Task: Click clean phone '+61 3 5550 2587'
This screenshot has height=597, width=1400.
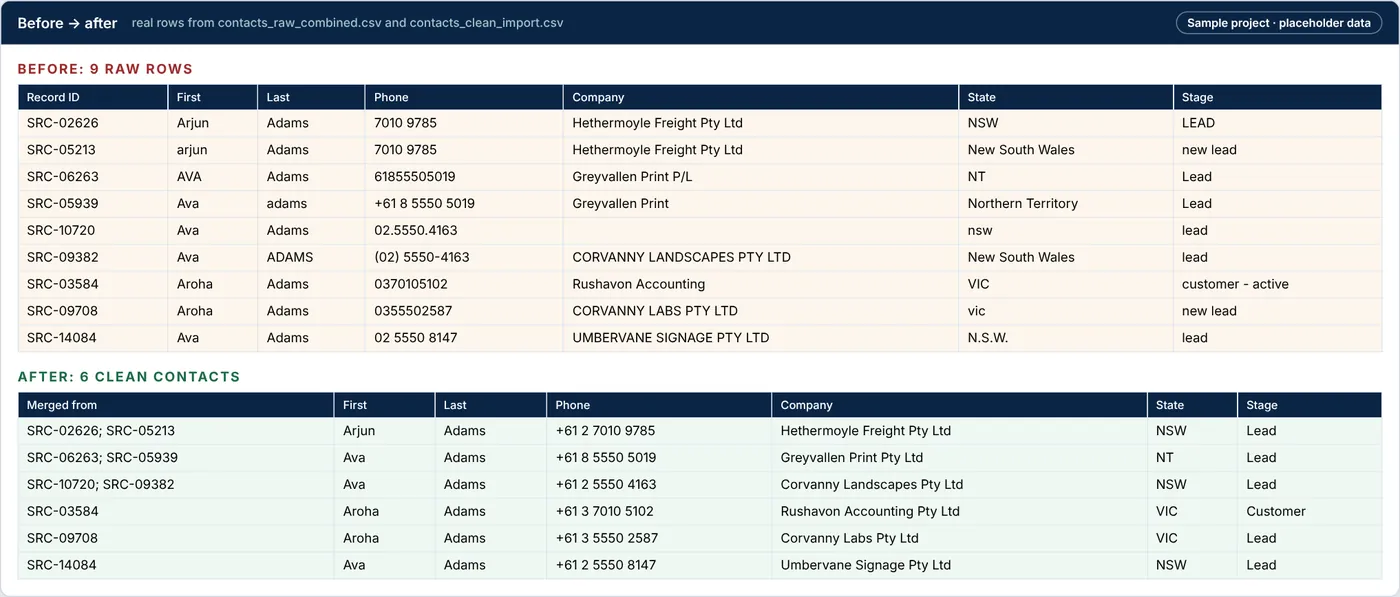Action: tap(659, 539)
